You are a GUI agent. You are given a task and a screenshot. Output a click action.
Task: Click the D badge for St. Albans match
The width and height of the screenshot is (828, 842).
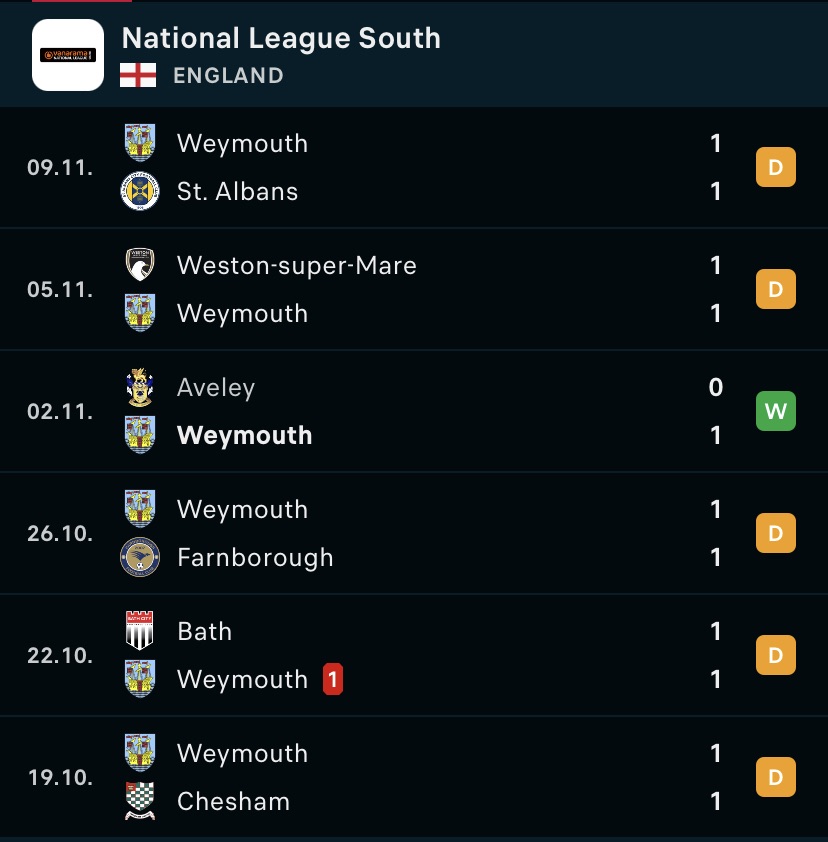[776, 167]
